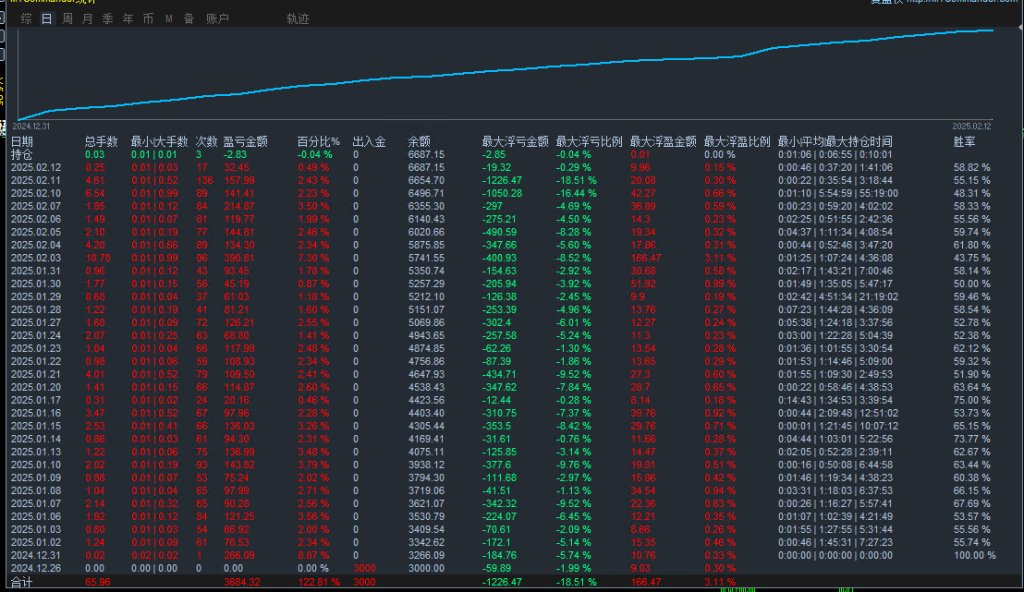The height and width of the screenshot is (592, 1024).
Task: Switch to the 周 weekly statistics view
Action: [x=67, y=17]
